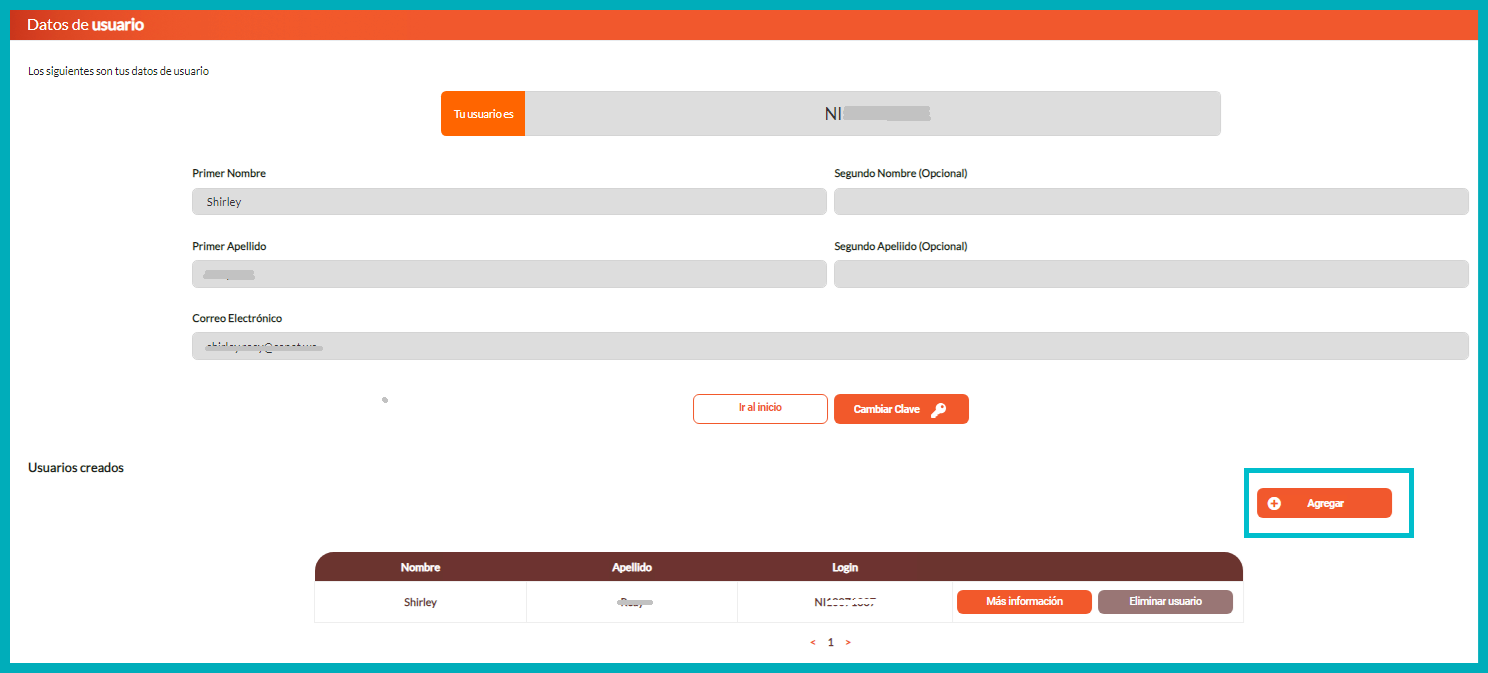Click the Eliminar usuario button
The image size is (1488, 673).
1165,602
